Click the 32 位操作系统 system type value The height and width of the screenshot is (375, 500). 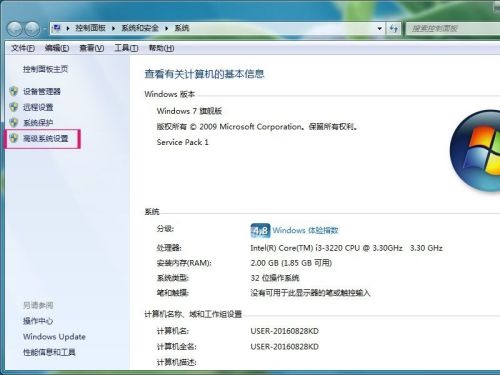tap(275, 278)
